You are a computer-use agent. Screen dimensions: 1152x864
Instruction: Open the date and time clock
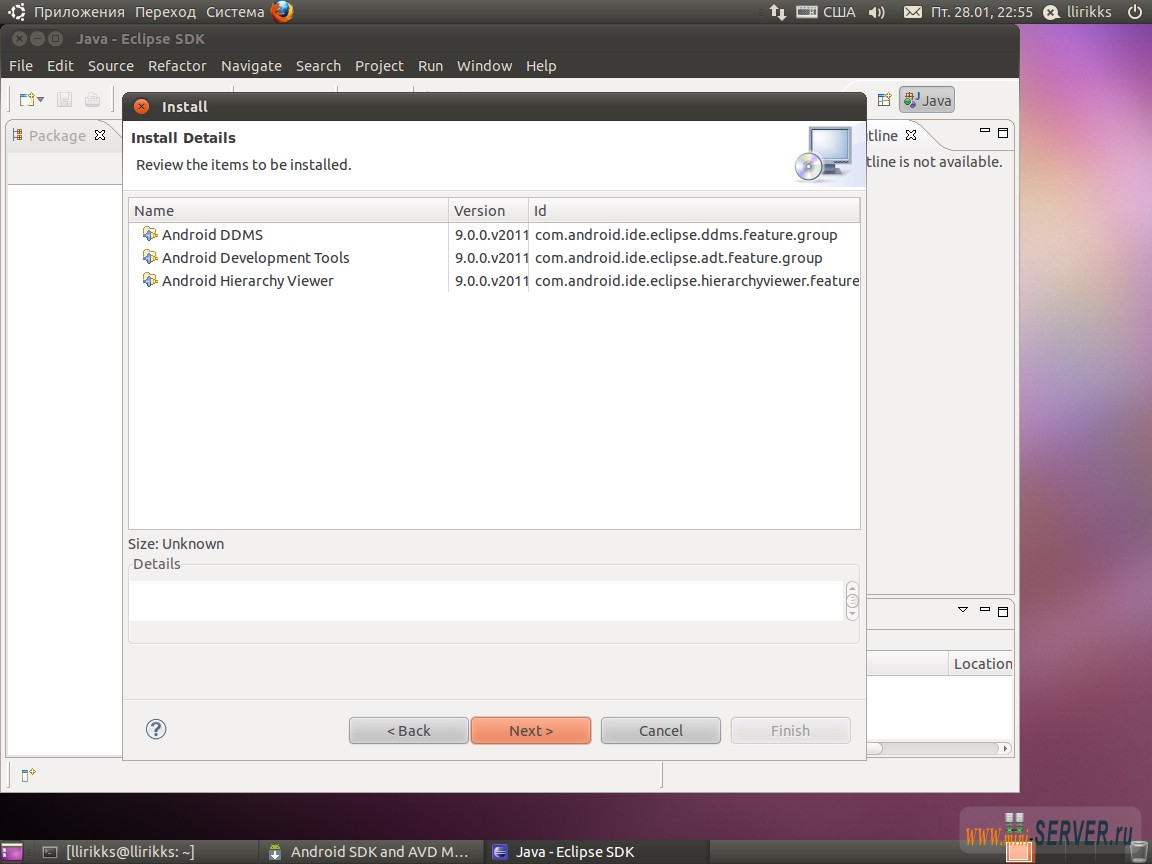[982, 12]
